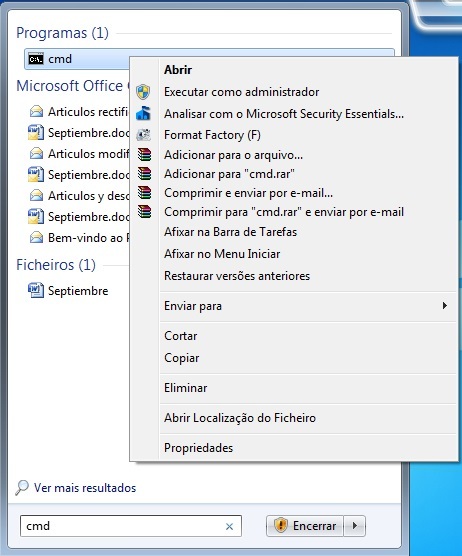Click the cmd program icon
462x556 pixels.
click(36, 59)
